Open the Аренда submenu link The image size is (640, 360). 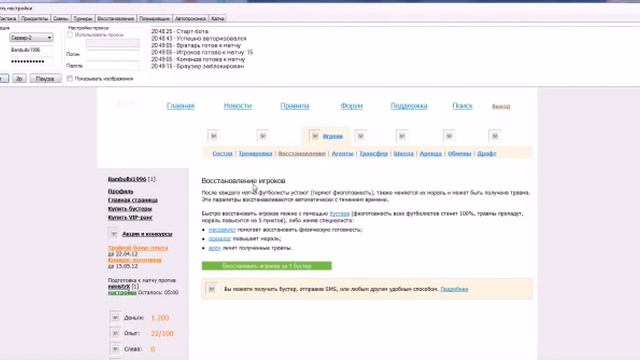click(x=431, y=153)
